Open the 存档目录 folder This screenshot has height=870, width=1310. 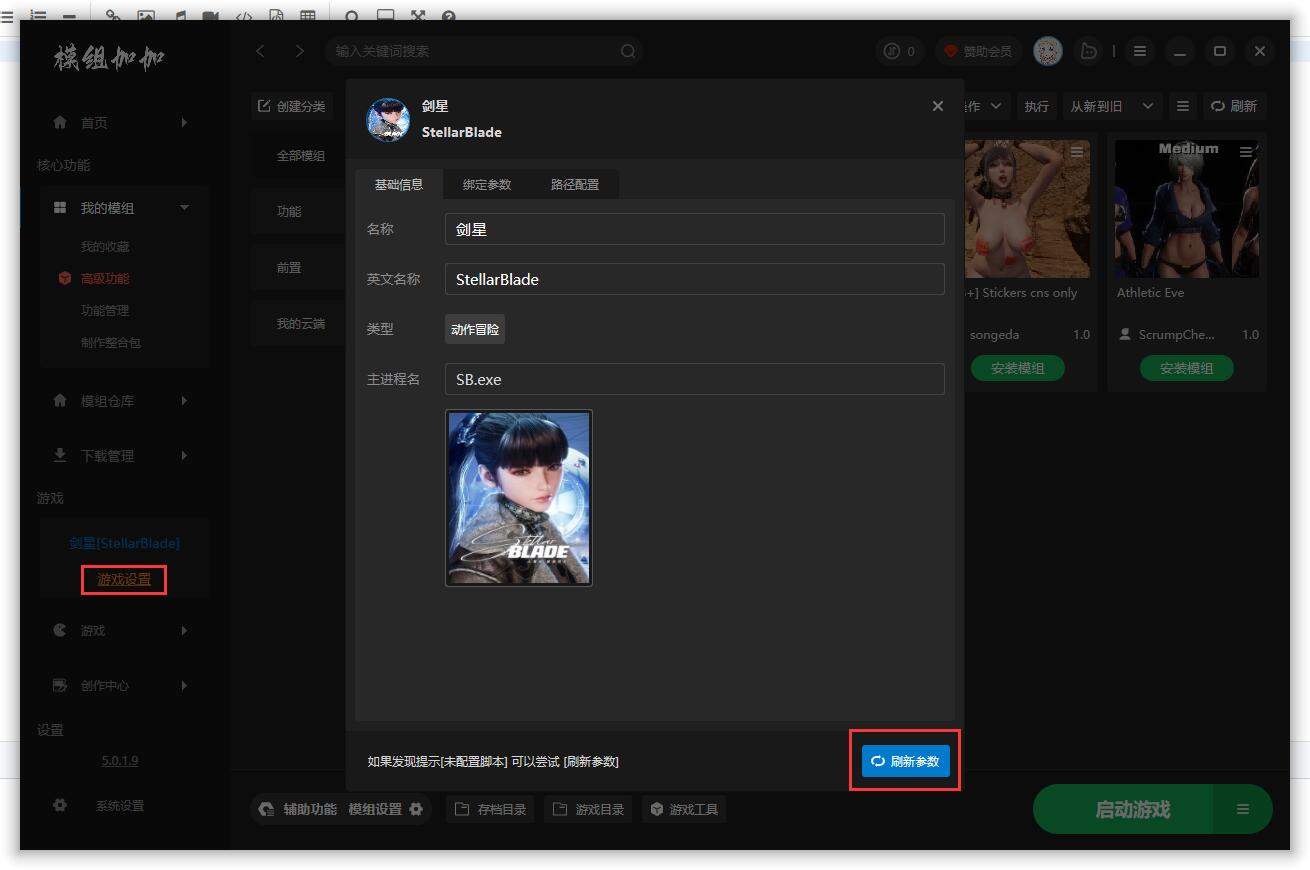pyautogui.click(x=491, y=809)
